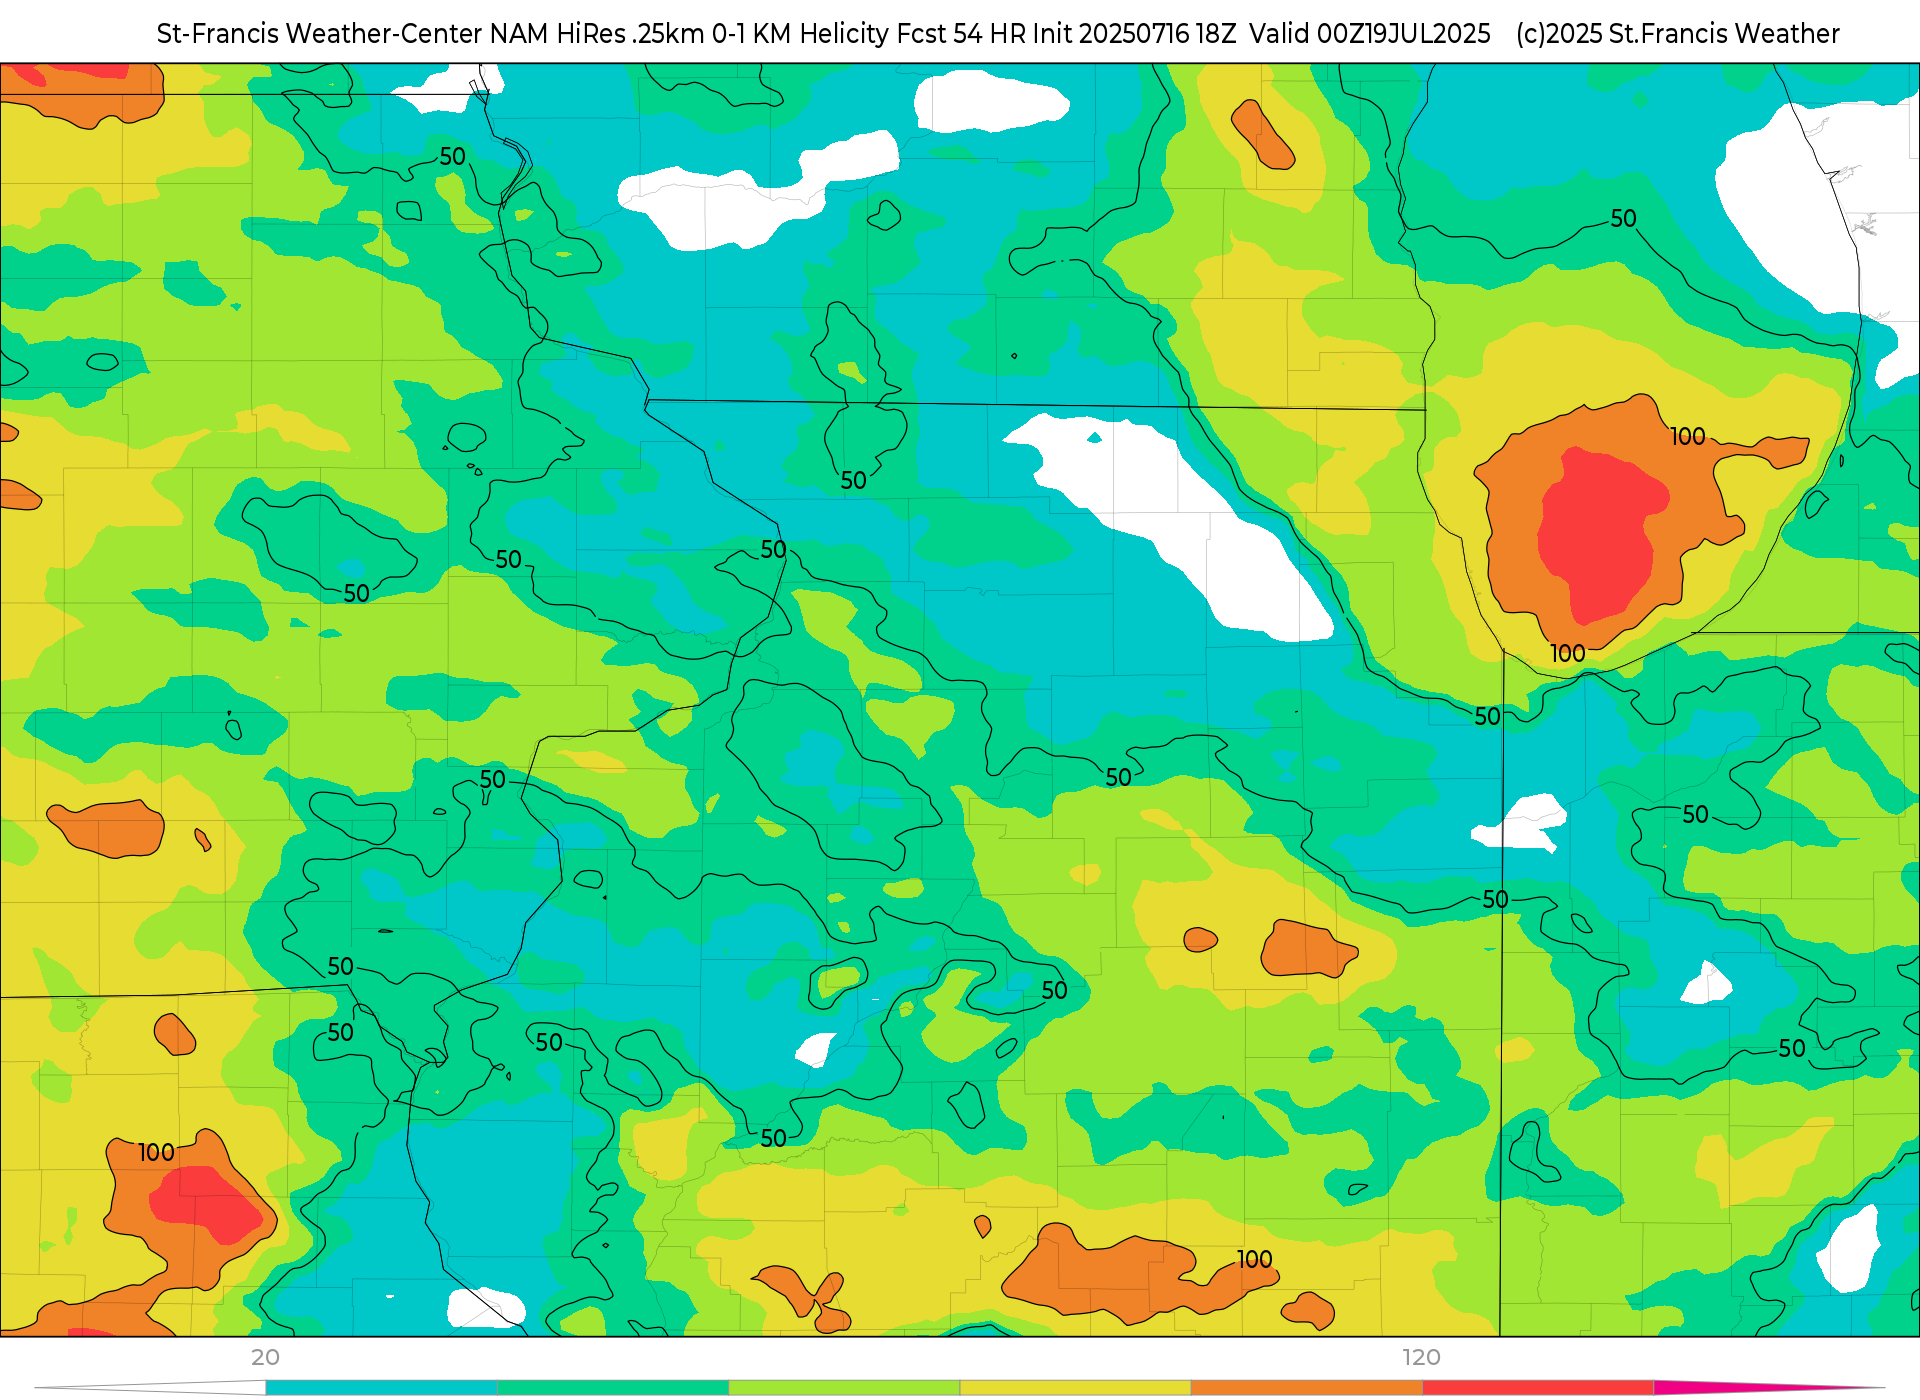
Task: Select the yellow segment of the color bar
Action: click(1075, 1388)
